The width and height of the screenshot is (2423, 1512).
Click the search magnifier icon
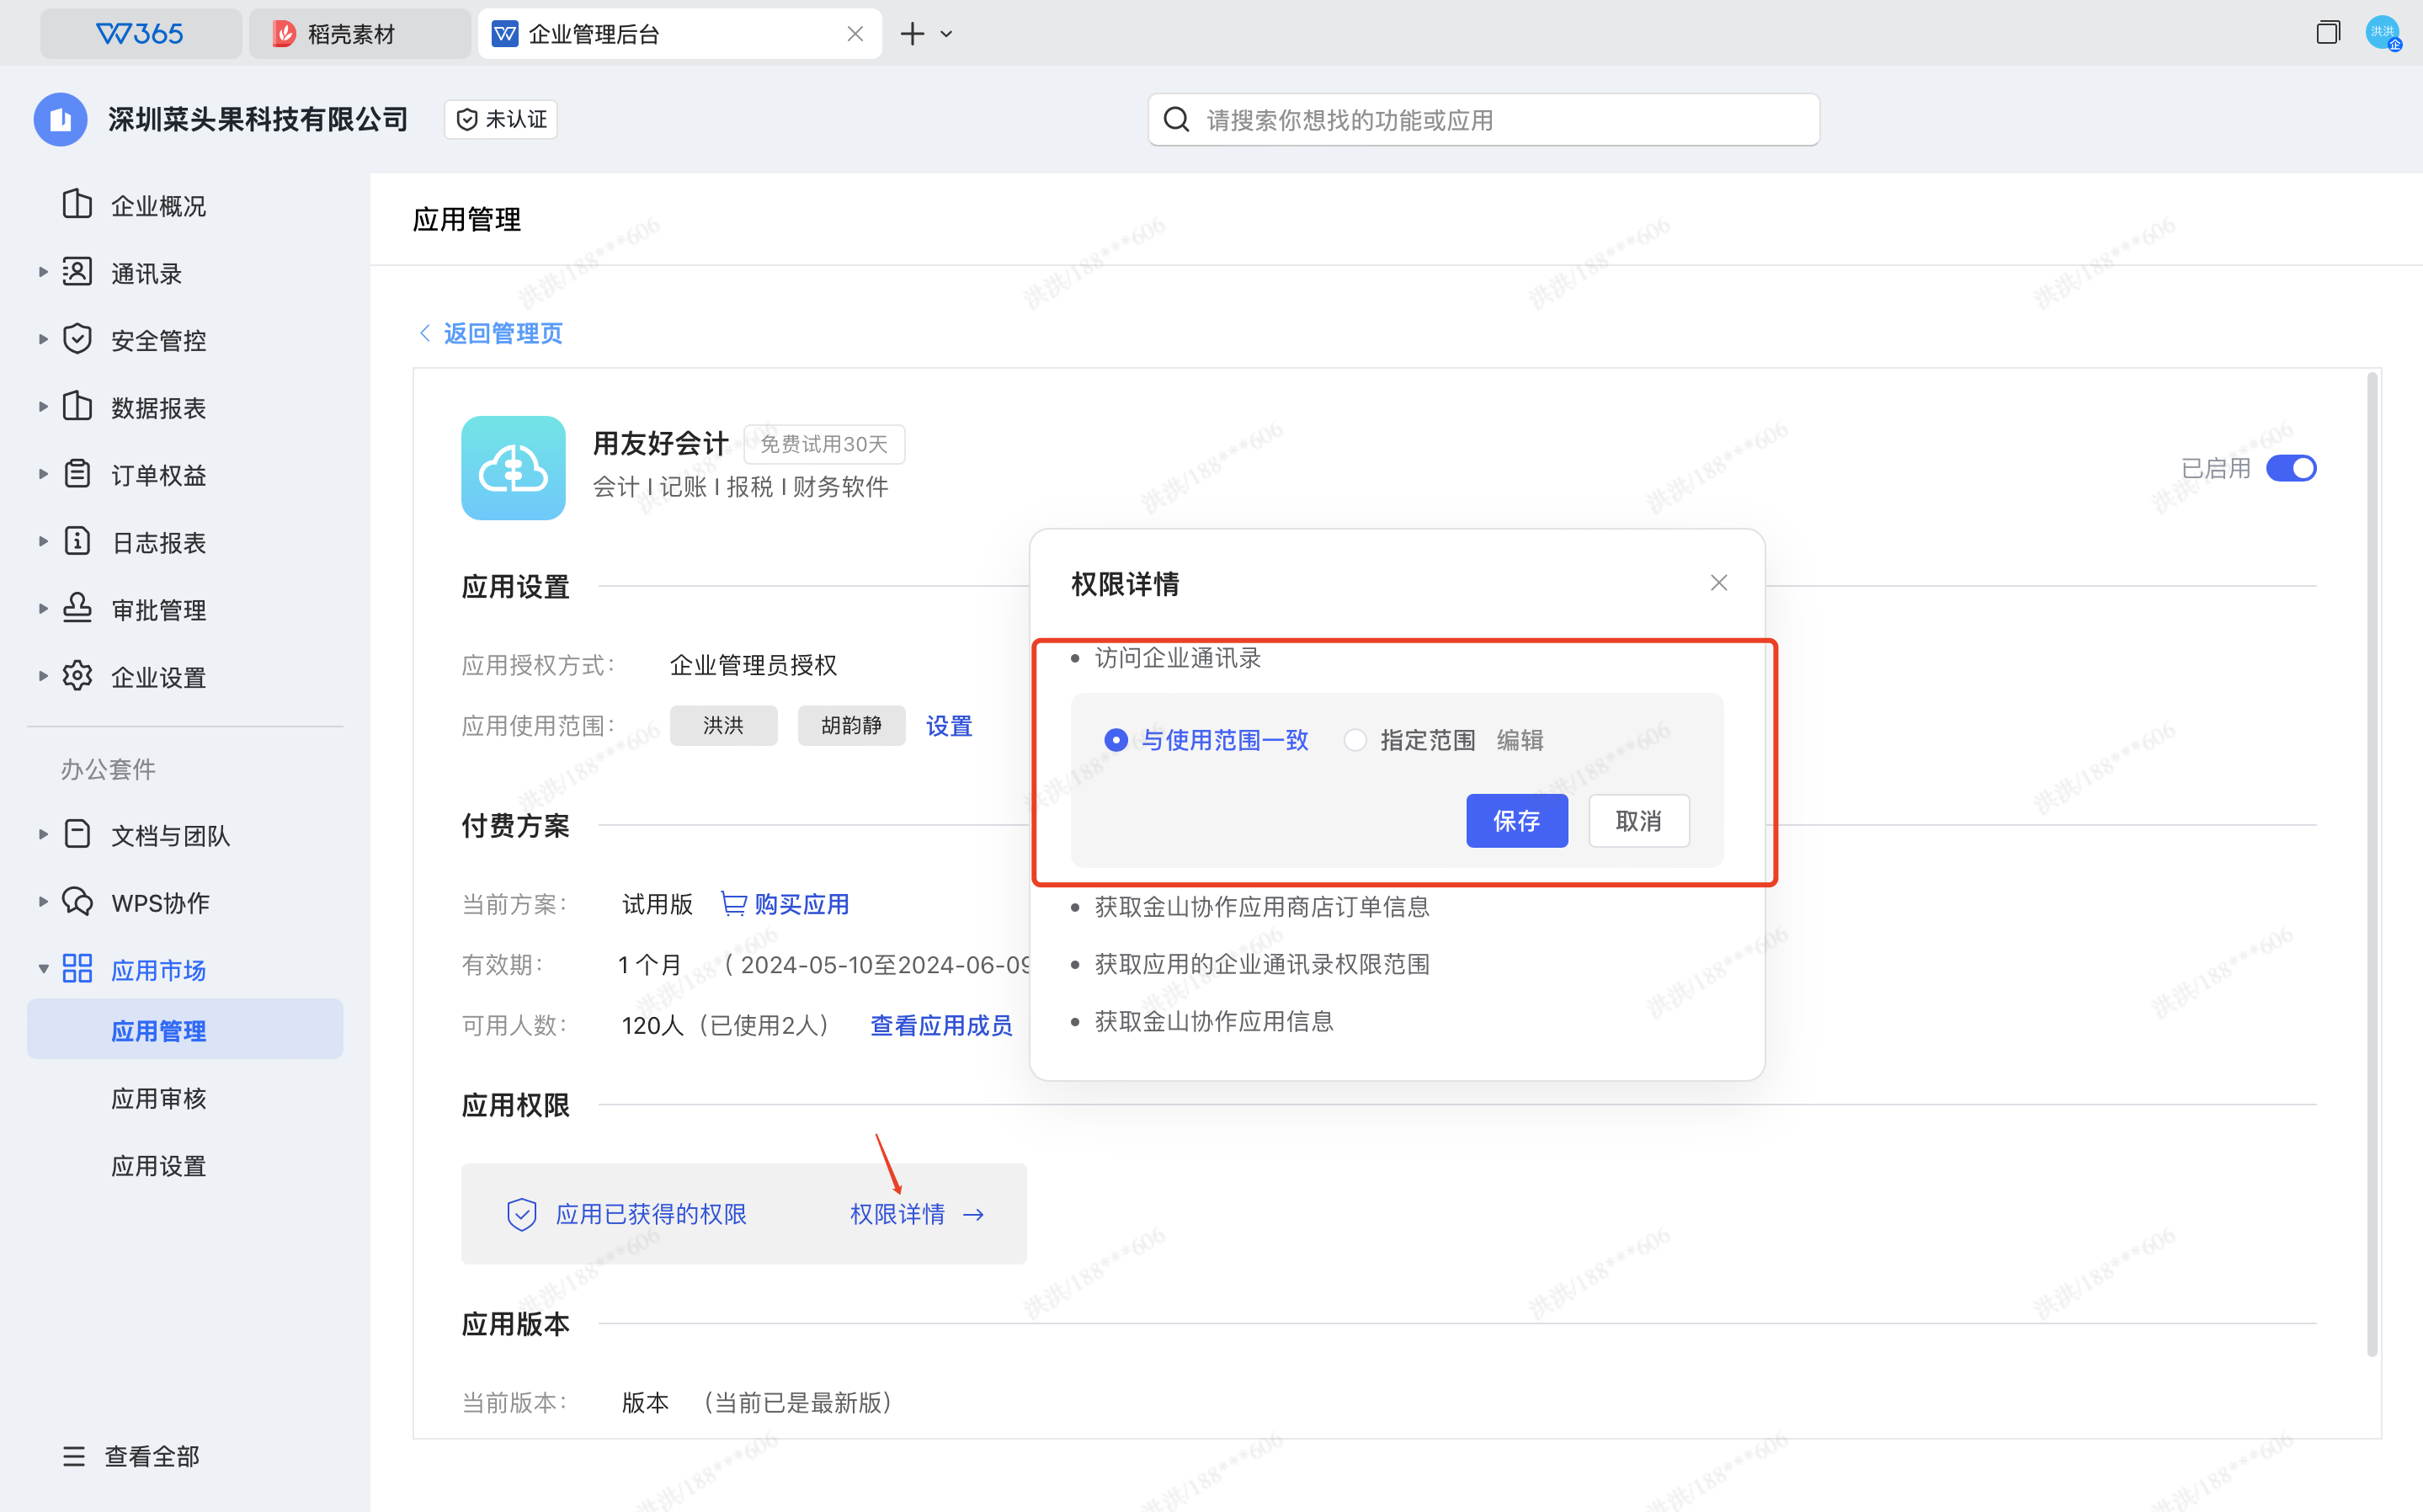coord(1177,120)
